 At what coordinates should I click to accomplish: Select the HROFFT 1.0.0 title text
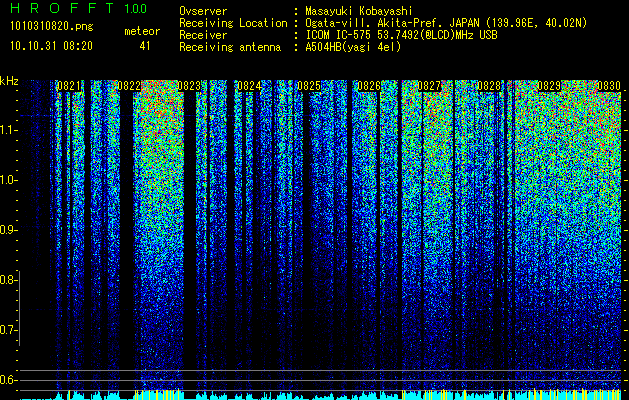click(79, 8)
